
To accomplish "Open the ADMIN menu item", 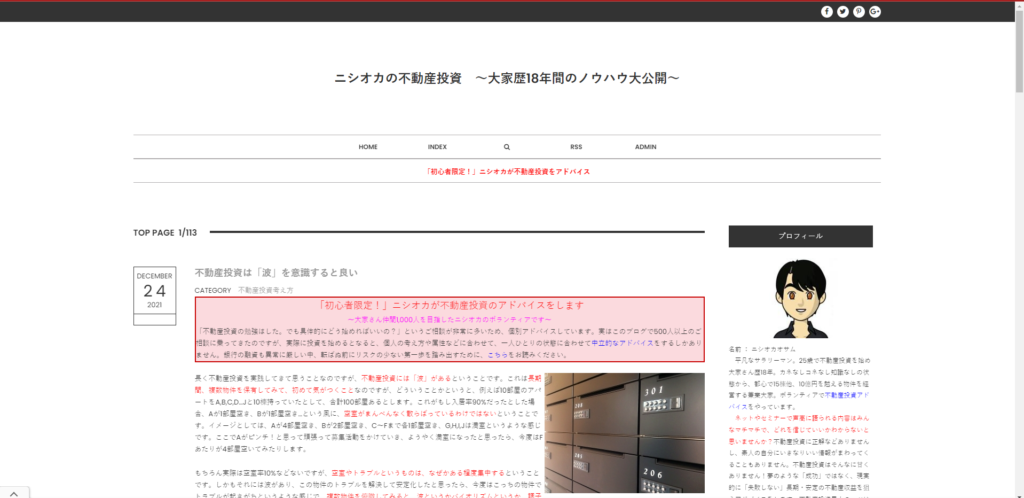I will [646, 147].
